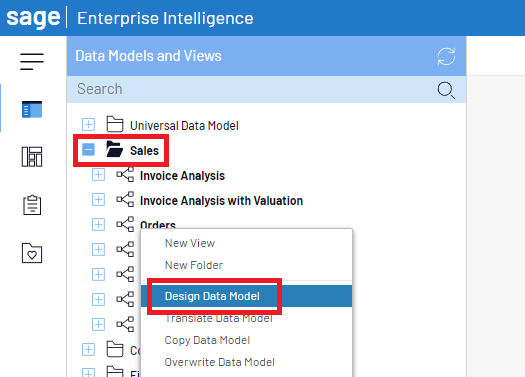Open the clipboard reports sidebar icon
Viewport: 525px width, 377px height.
pos(32,205)
